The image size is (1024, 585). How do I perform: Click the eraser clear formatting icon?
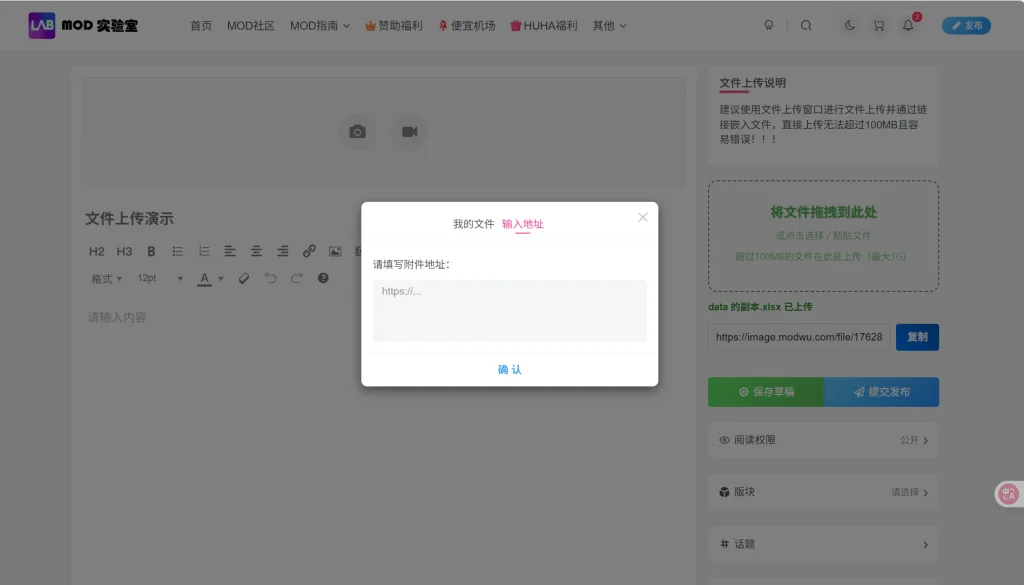pos(243,278)
